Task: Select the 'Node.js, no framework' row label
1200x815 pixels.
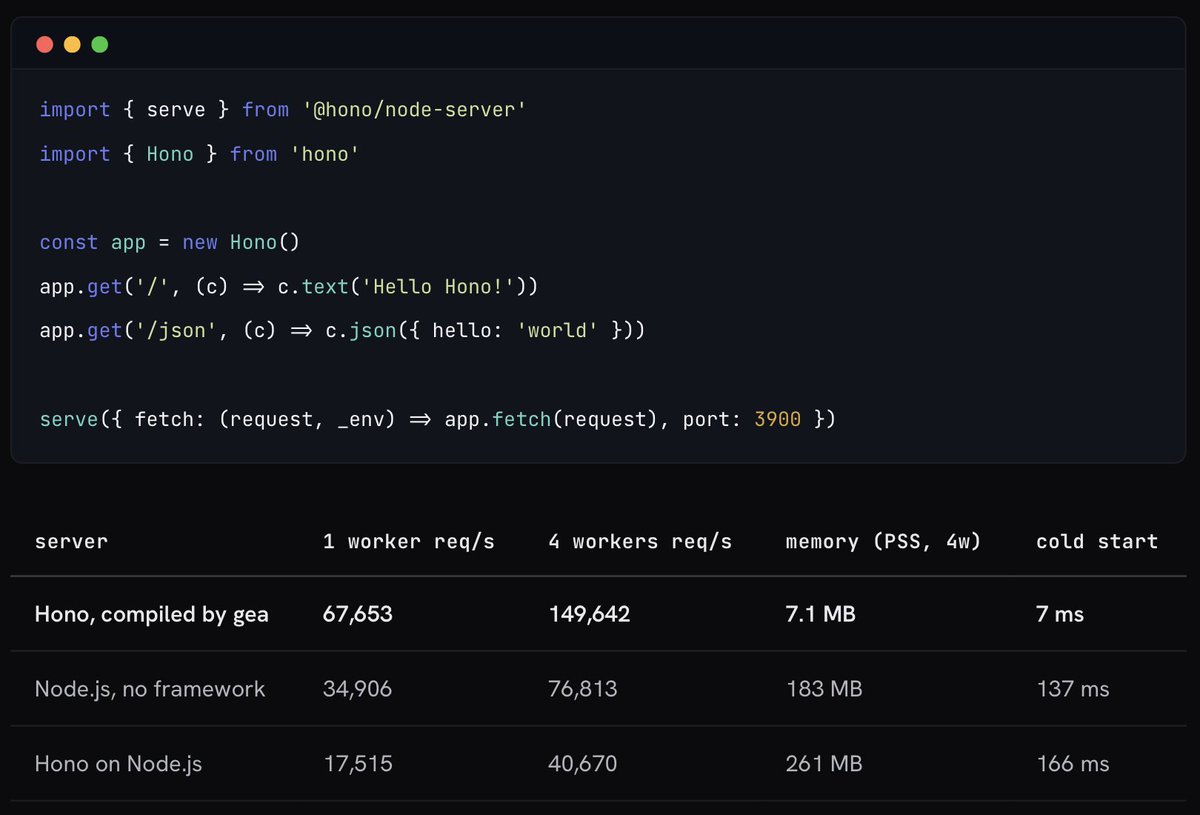Action: pyautogui.click(x=150, y=689)
